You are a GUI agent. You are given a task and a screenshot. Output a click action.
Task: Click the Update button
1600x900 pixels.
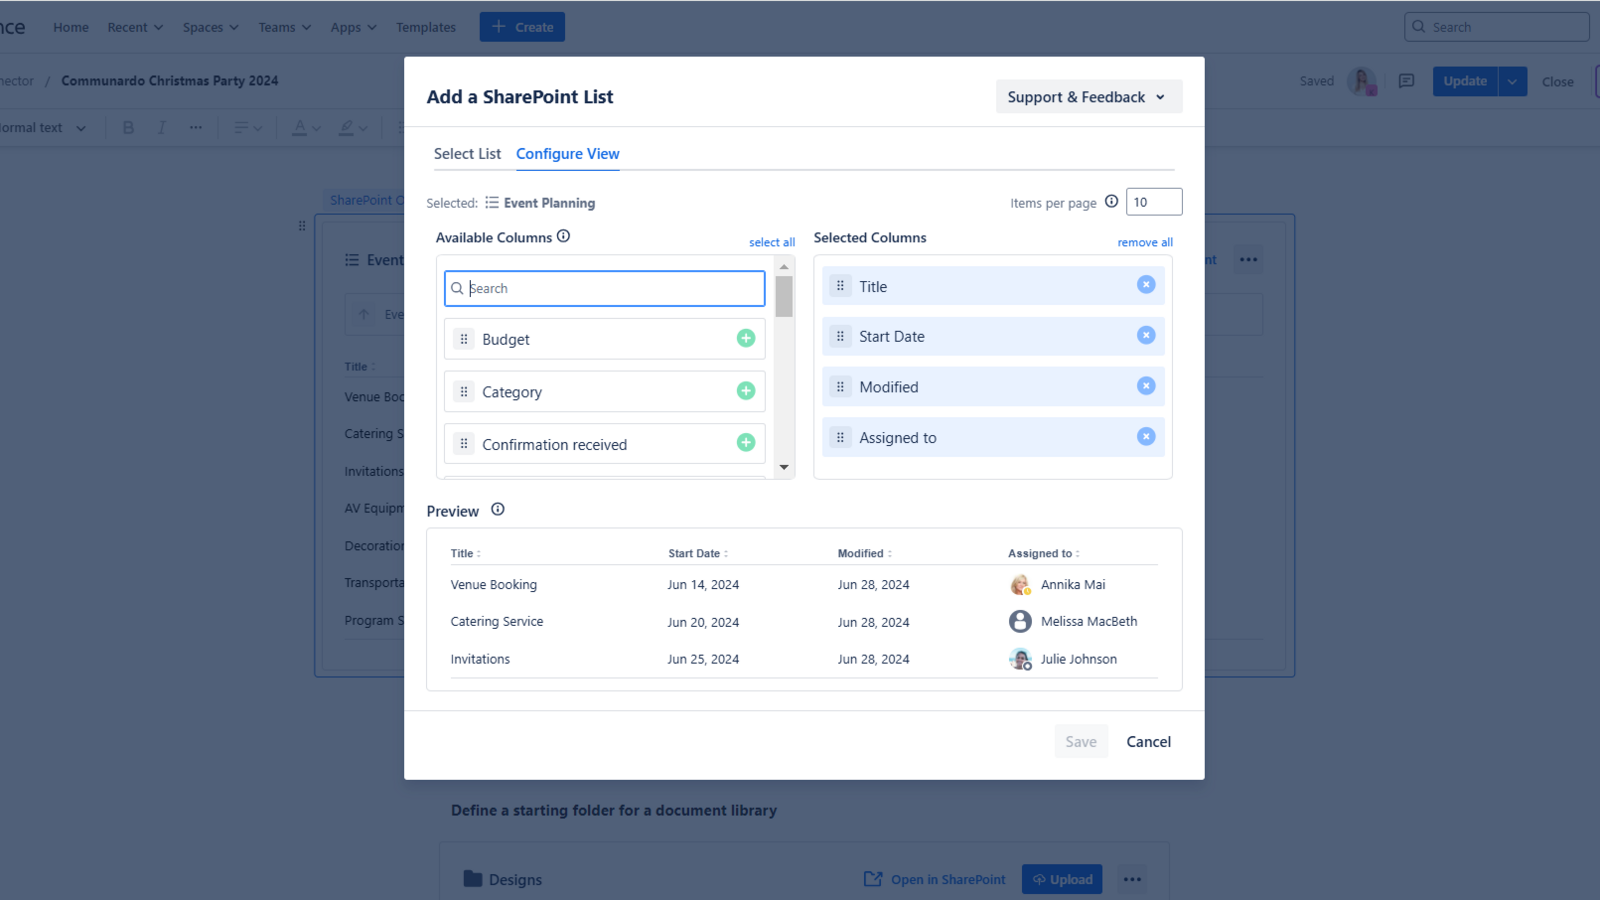click(x=1465, y=81)
